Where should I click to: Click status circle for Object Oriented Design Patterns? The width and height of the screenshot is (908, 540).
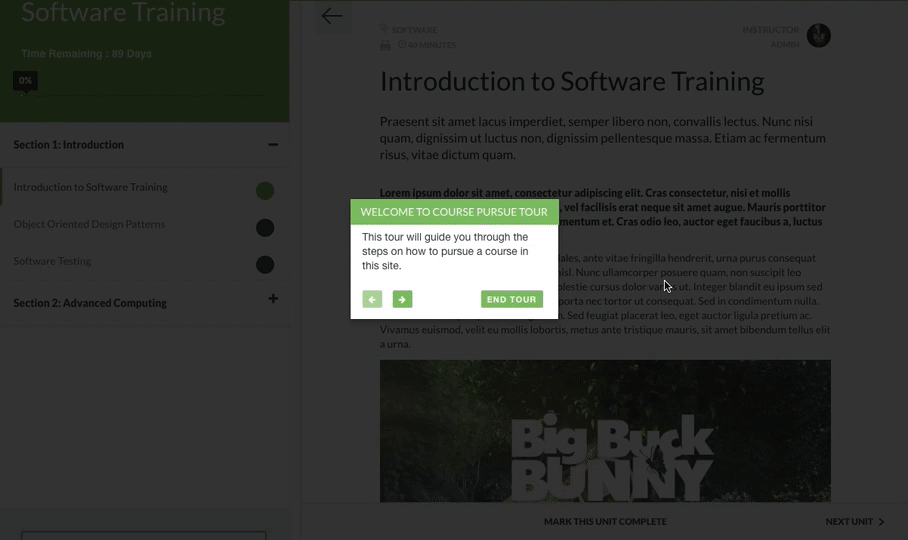pos(265,228)
